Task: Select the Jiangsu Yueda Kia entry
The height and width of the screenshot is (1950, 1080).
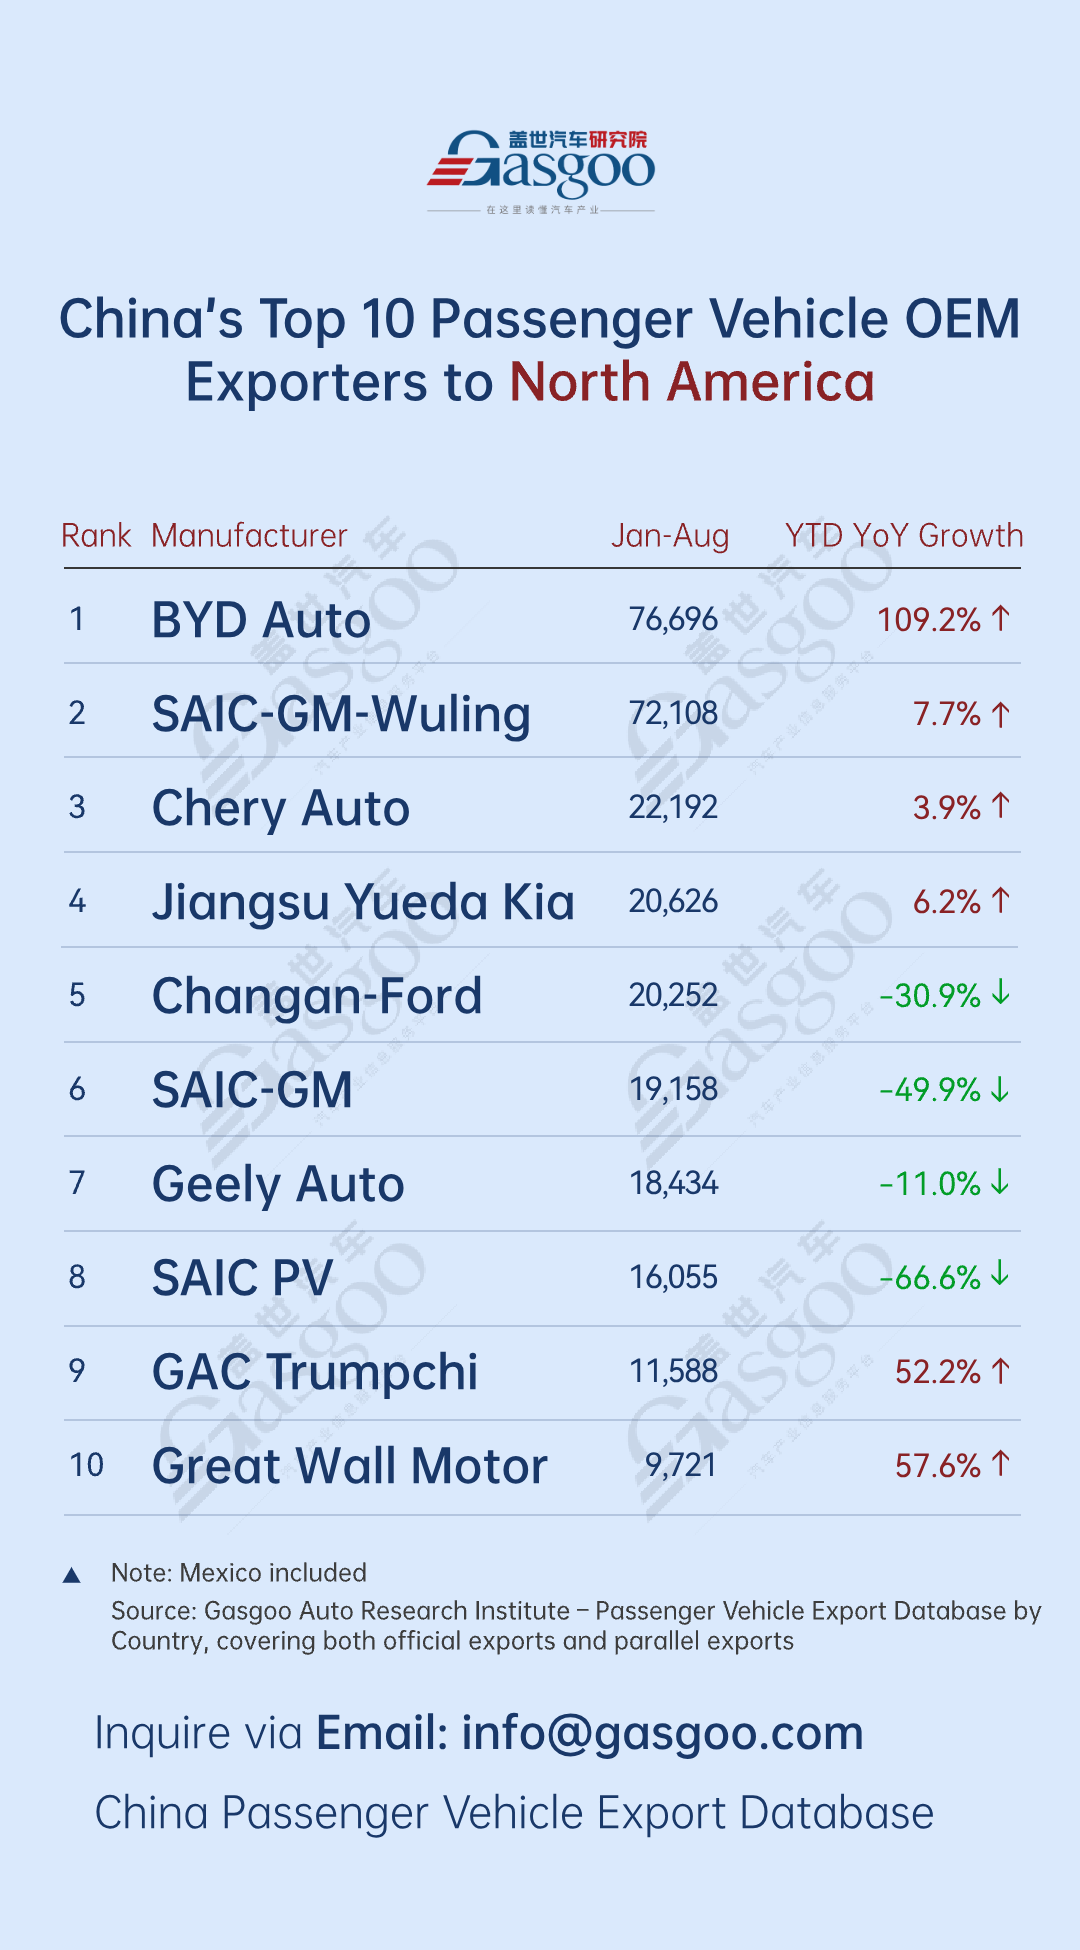Action: tap(363, 902)
